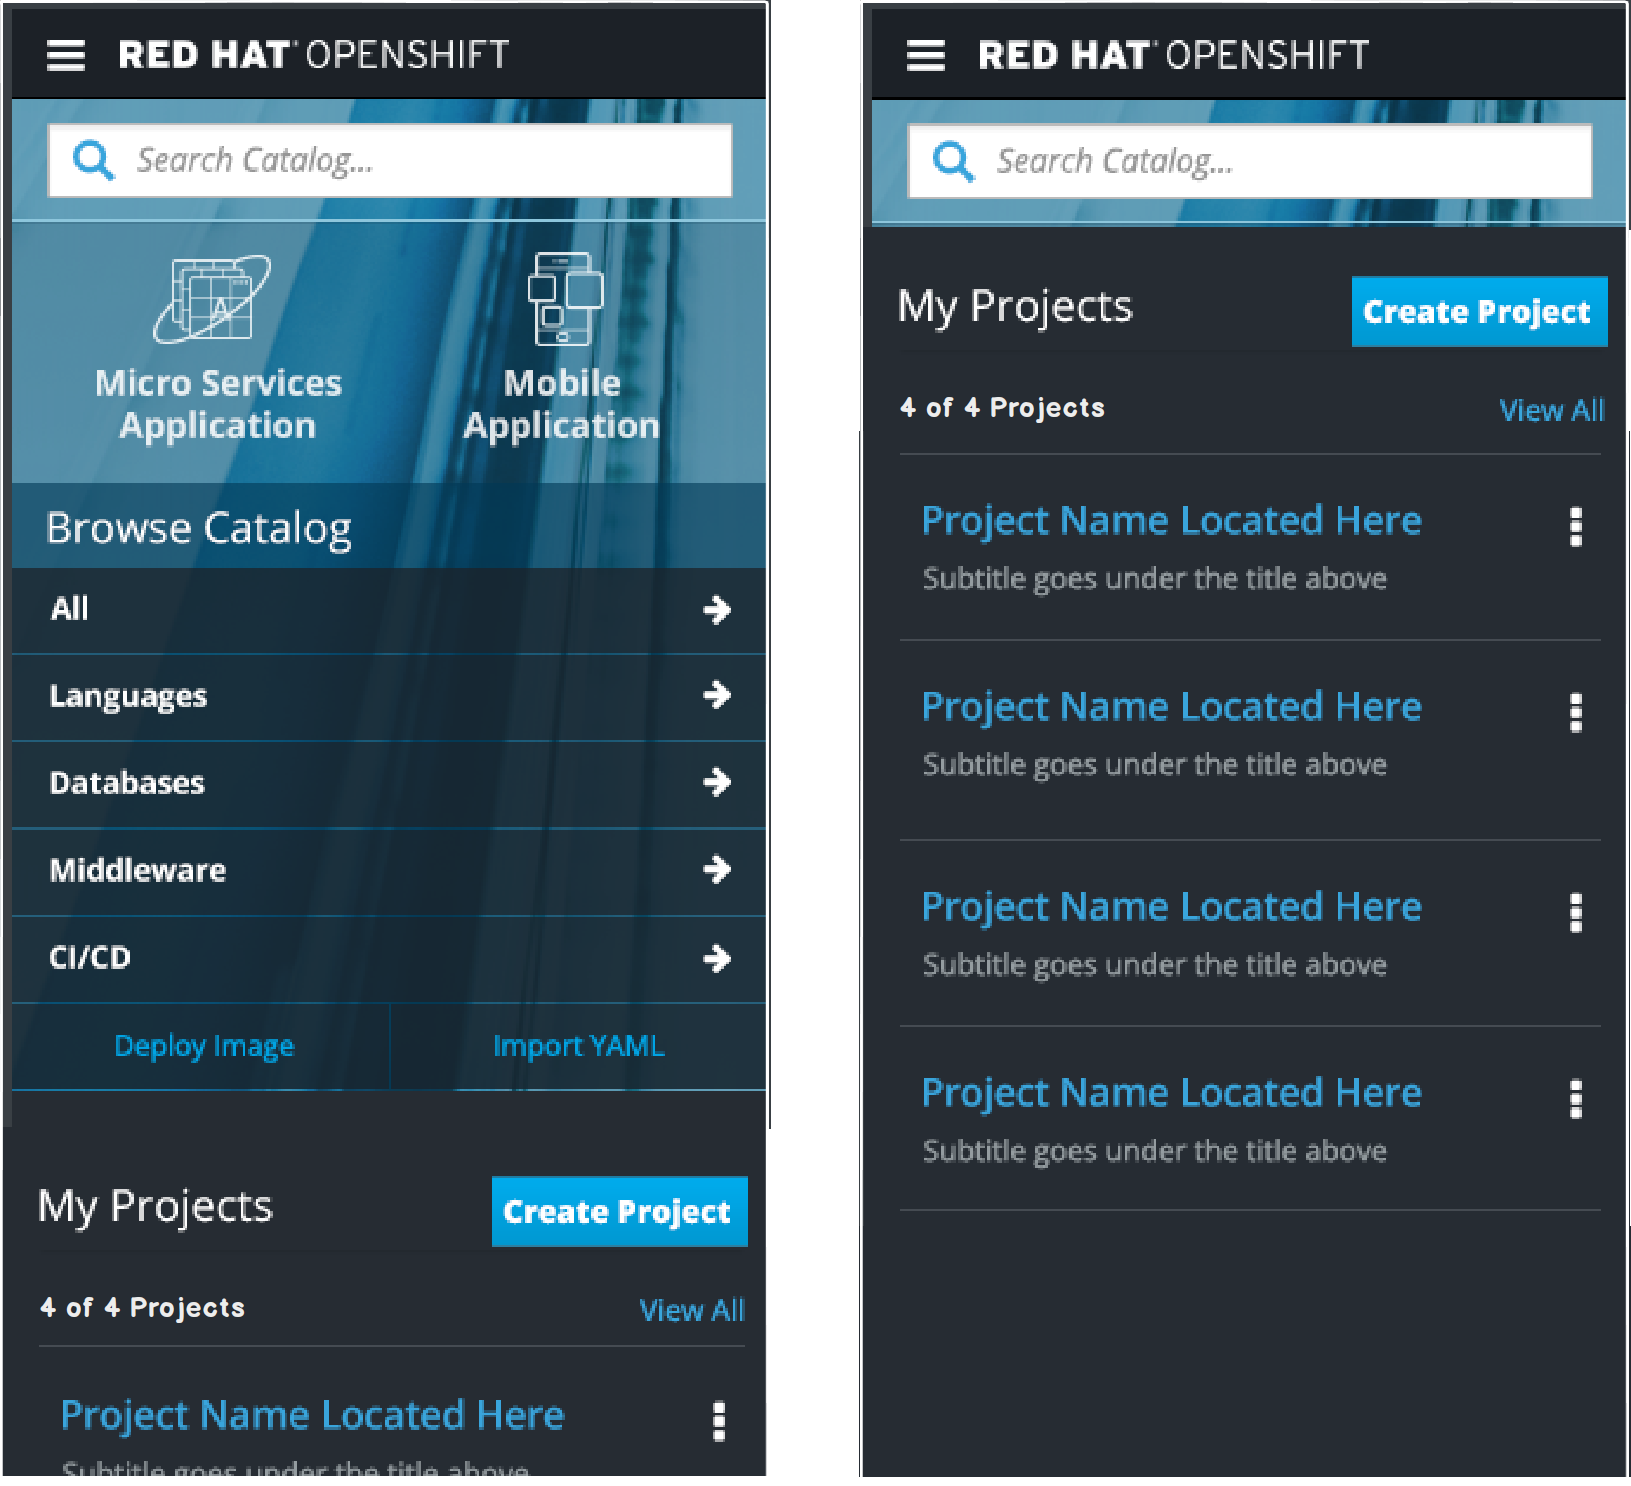Screen dimensions: 1631x1486
Task: Open first Project Name Located Here, right screen
Action: pyautogui.click(x=1171, y=521)
